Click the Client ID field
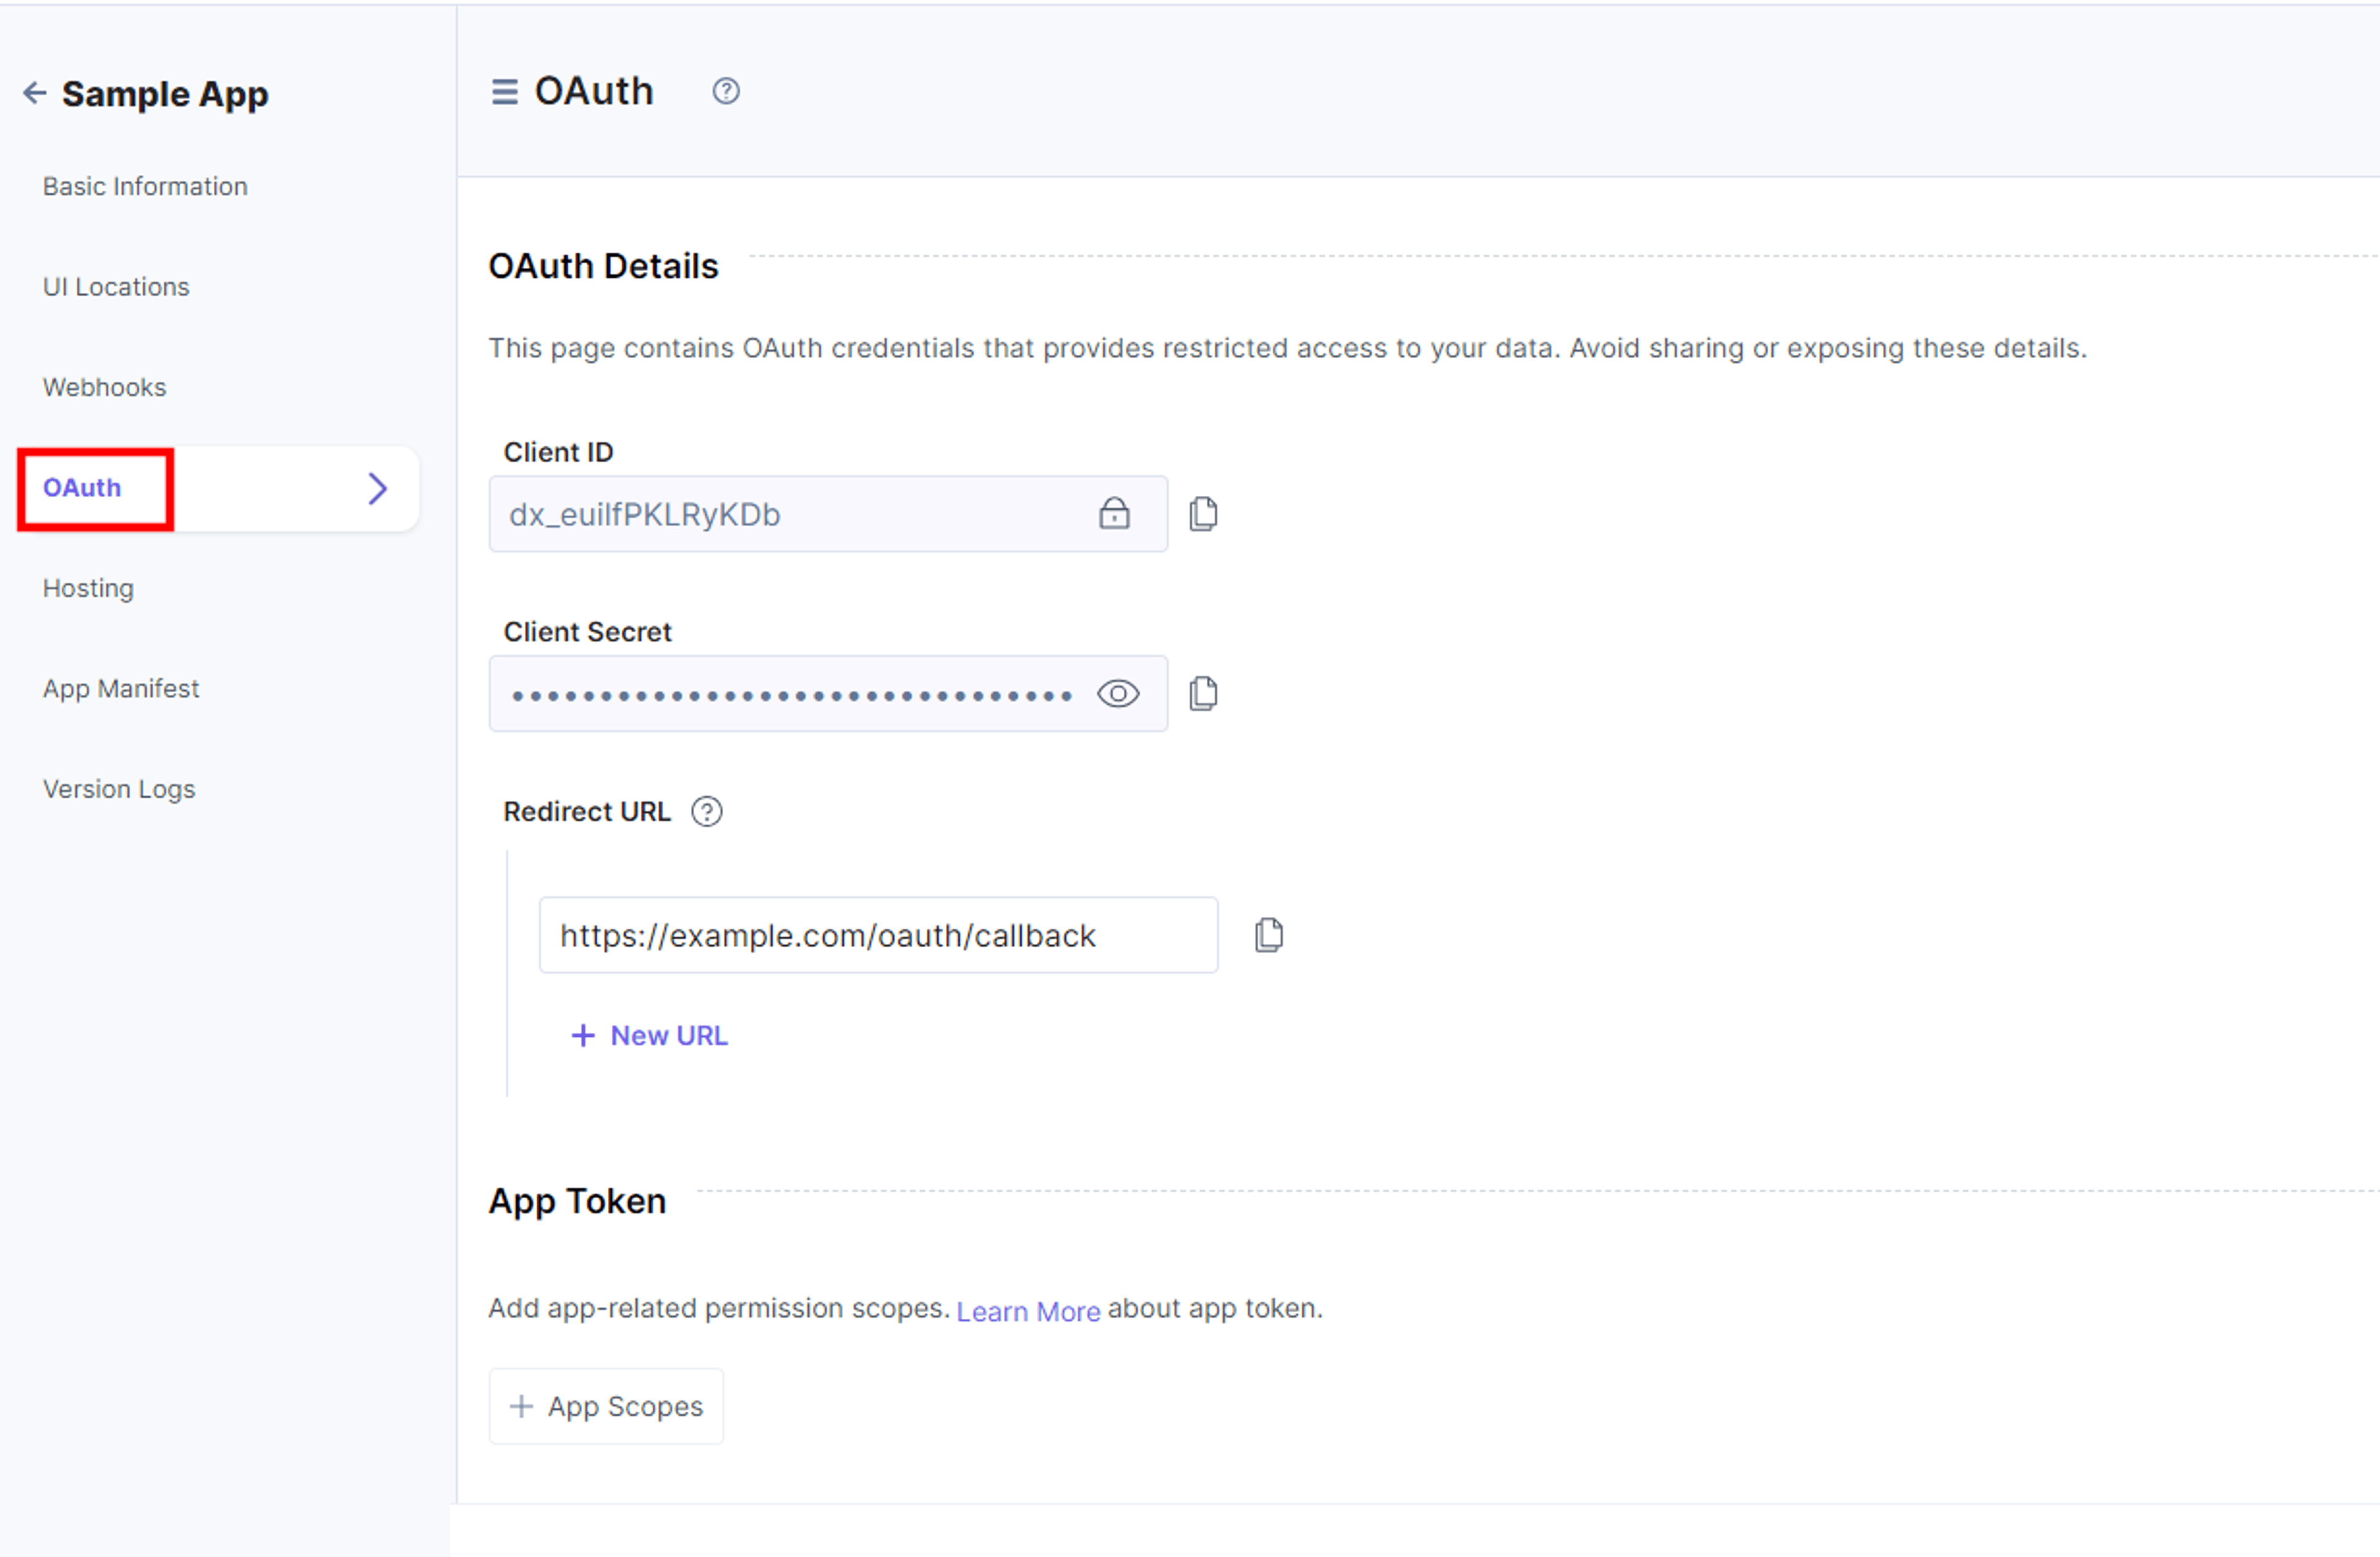The image size is (2380, 1557). point(828,514)
